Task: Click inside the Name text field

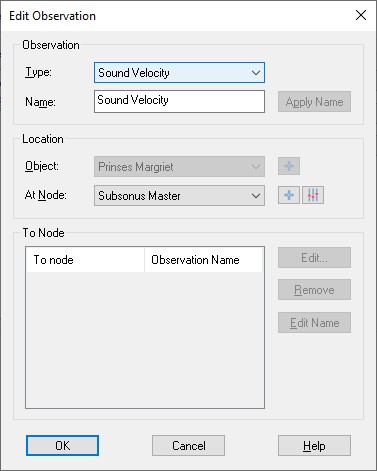Action: click(x=179, y=101)
